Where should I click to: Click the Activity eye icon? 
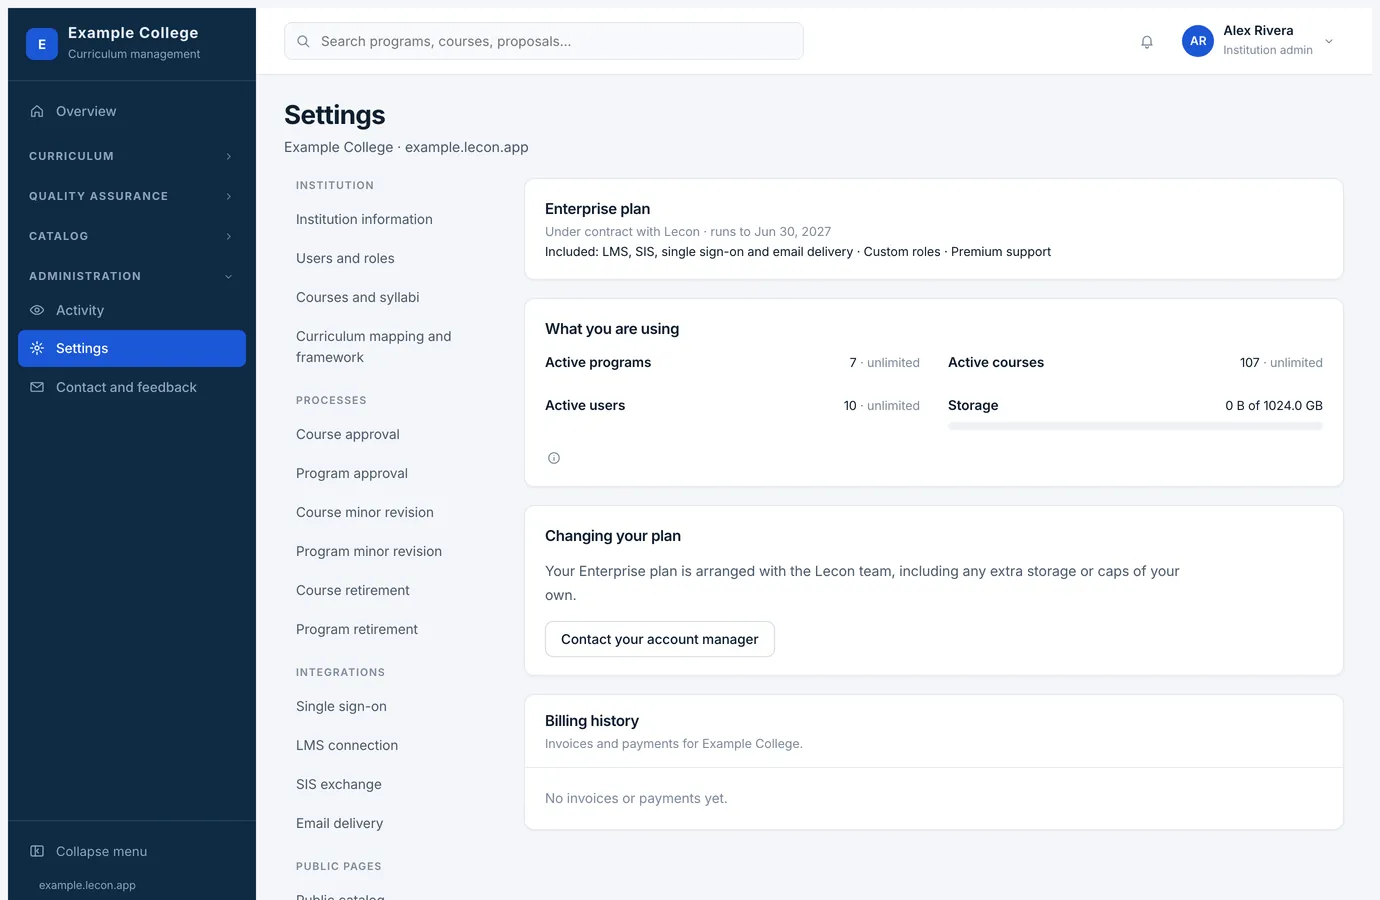pos(37,310)
